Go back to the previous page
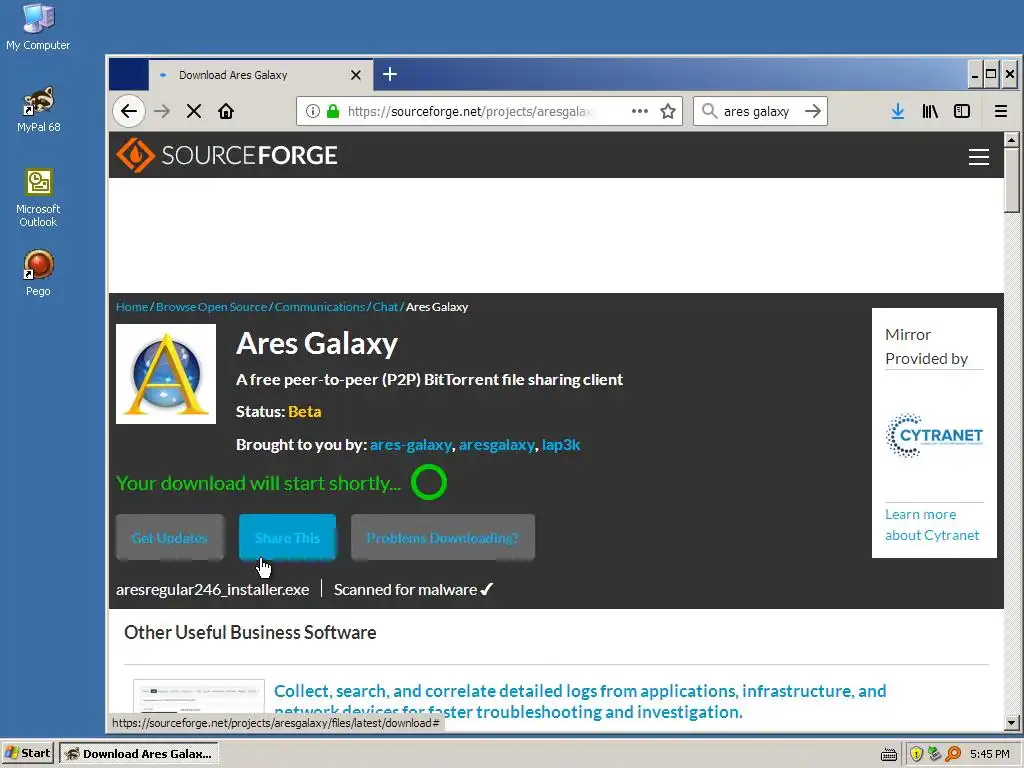Image resolution: width=1024 pixels, height=768 pixels. point(129,111)
